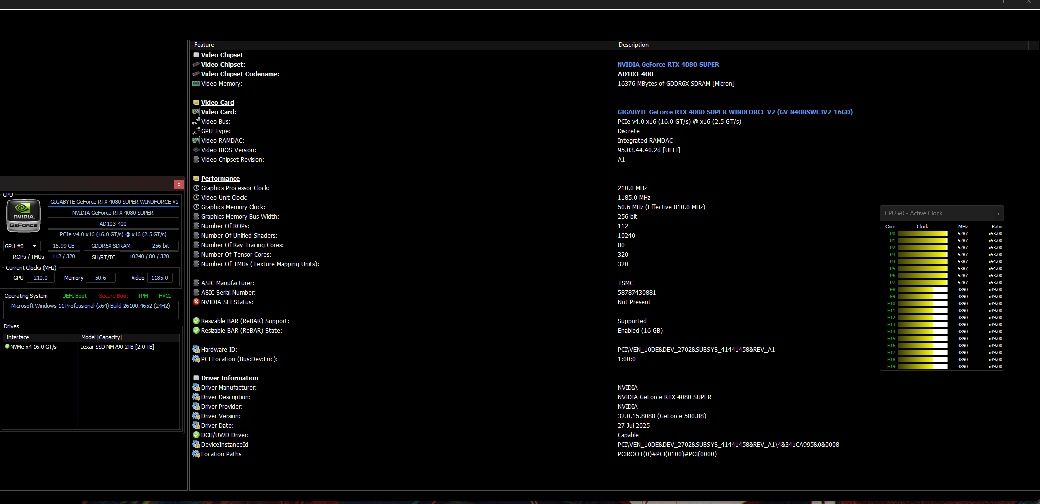This screenshot has height=504, width=1040.
Task: Close the GPU summary panel with red button
Action: tap(178, 184)
